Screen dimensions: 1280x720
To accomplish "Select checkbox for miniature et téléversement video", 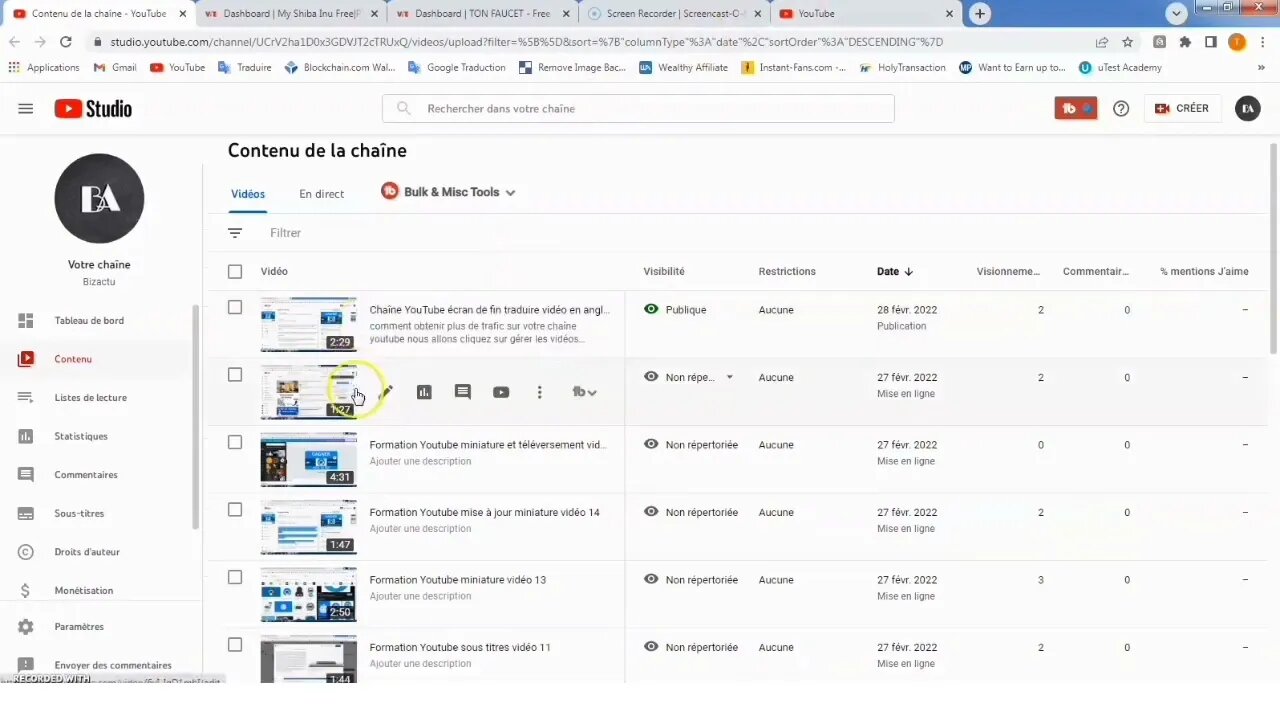I will coord(235,443).
